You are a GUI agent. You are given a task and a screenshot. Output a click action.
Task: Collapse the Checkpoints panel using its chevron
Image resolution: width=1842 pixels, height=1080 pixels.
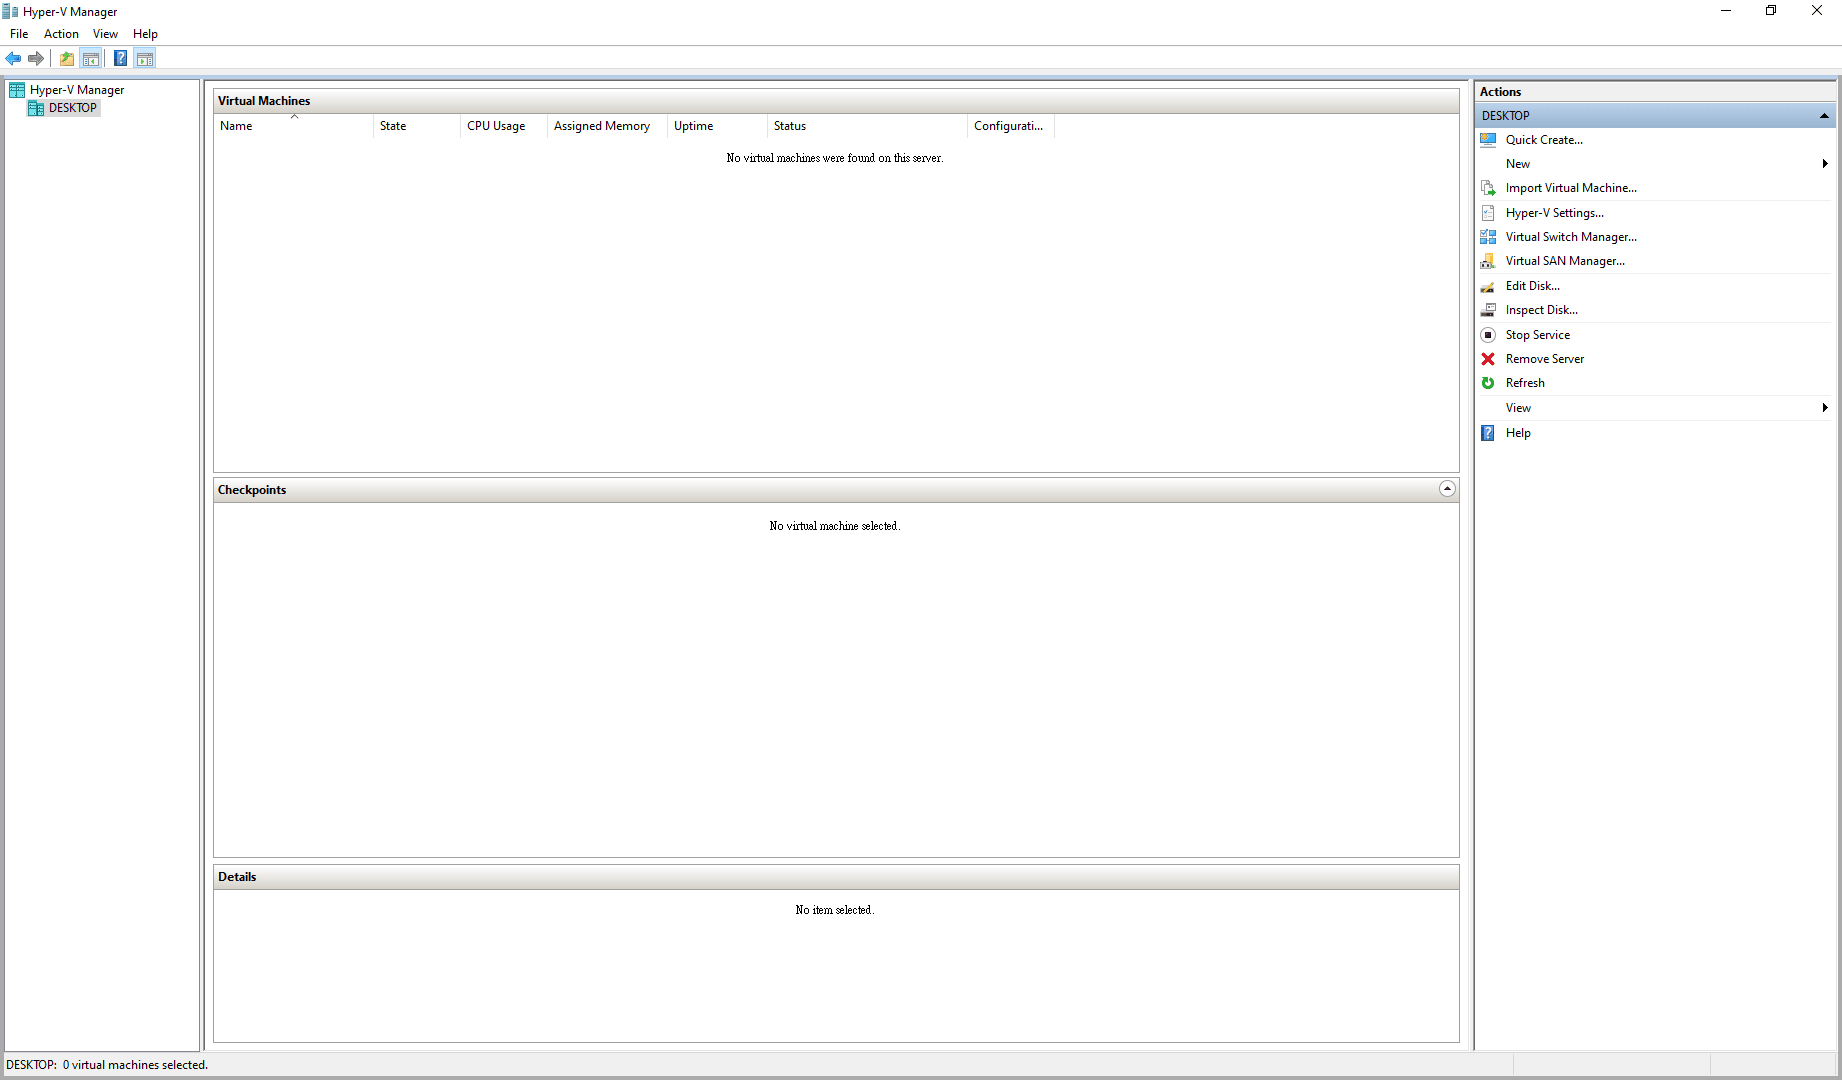tap(1447, 489)
